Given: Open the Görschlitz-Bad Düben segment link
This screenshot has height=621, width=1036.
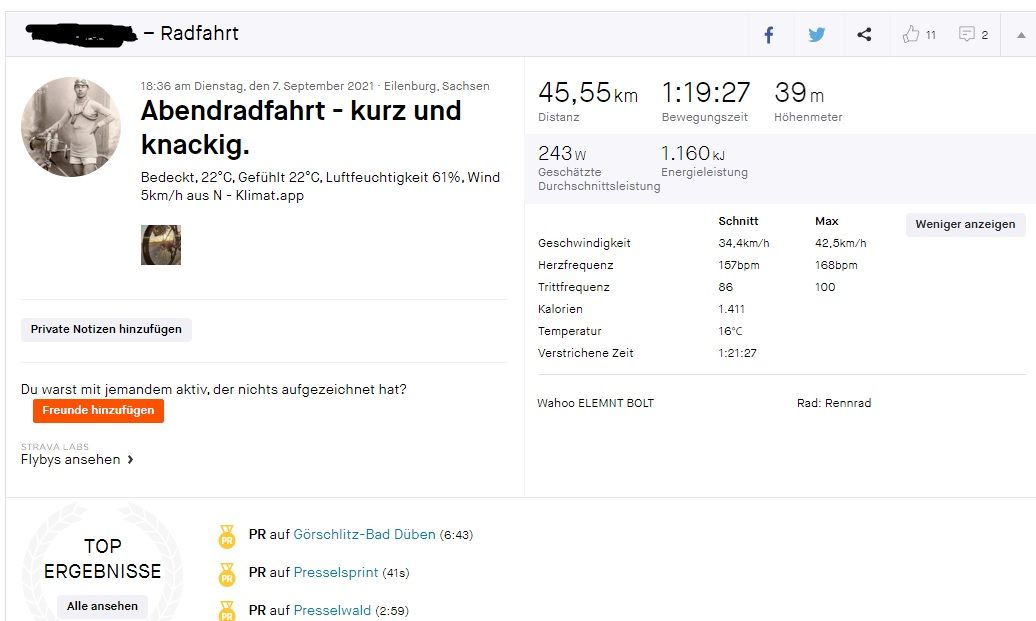Looking at the screenshot, I should pos(364,535).
